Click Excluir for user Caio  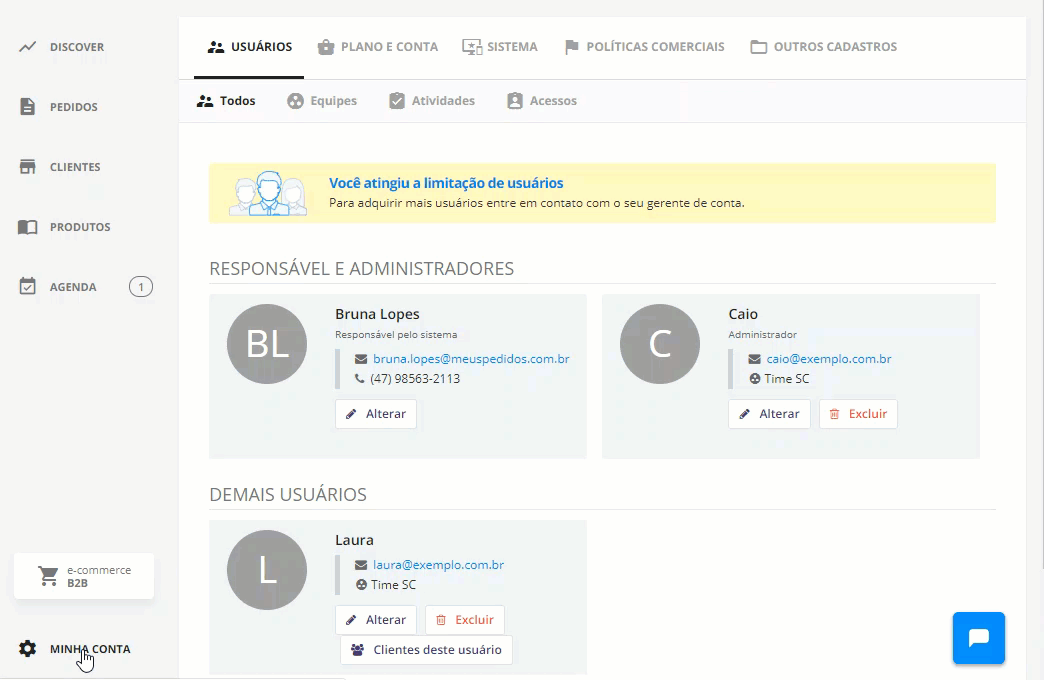tap(858, 414)
